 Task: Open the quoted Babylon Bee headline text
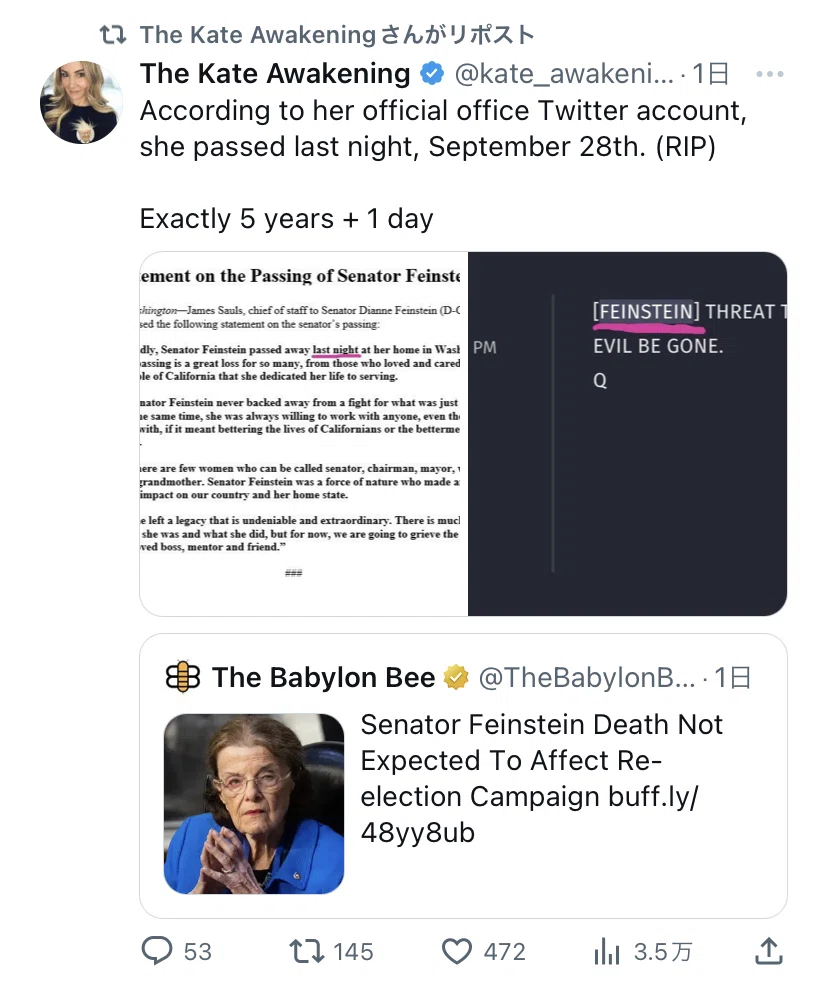tap(542, 778)
